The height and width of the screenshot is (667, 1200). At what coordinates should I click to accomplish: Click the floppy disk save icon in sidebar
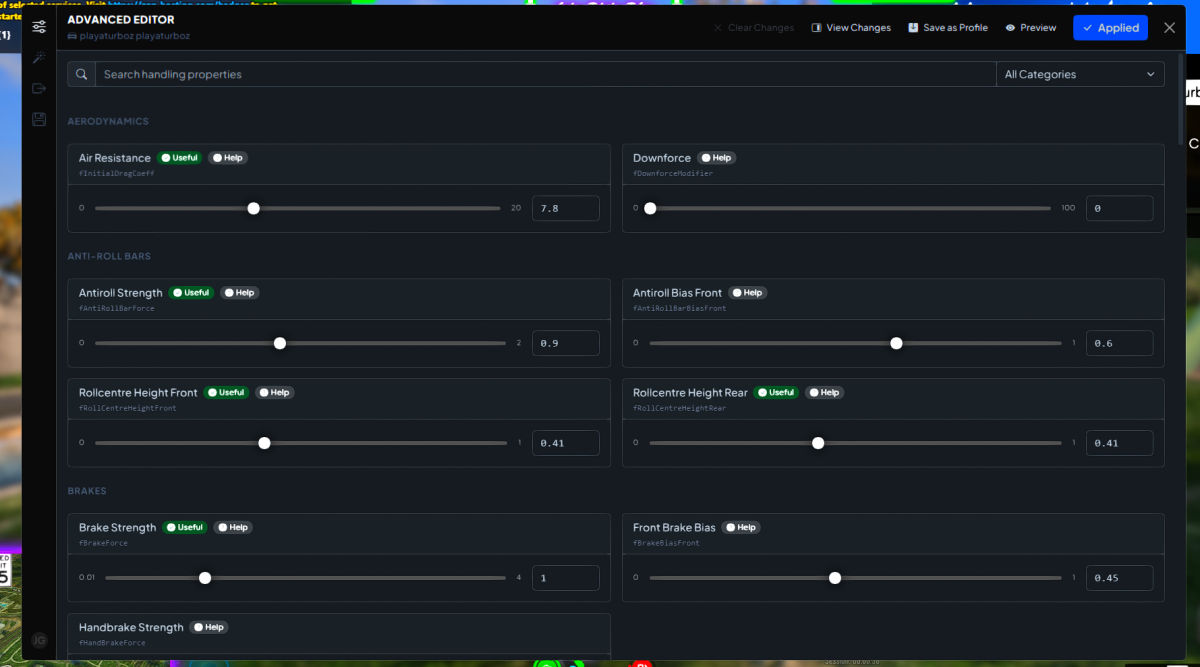(x=39, y=120)
